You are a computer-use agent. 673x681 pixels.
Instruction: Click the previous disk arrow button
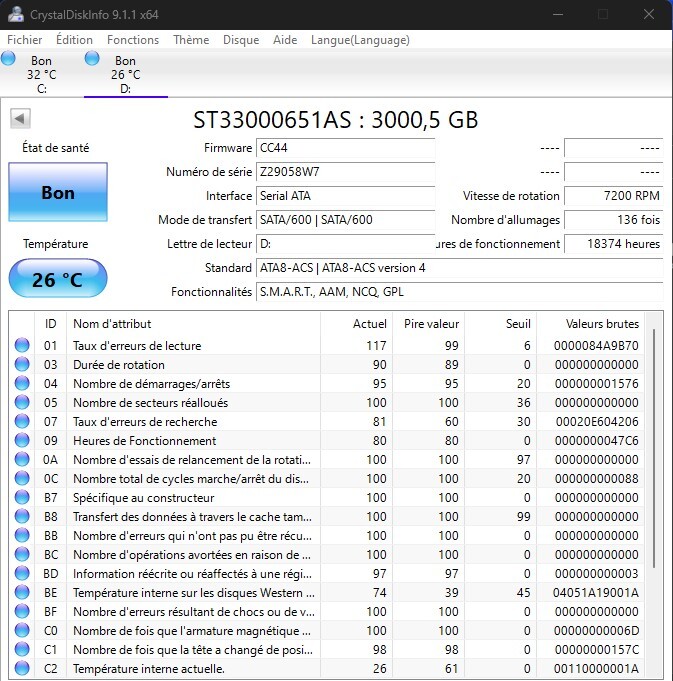click(x=19, y=119)
